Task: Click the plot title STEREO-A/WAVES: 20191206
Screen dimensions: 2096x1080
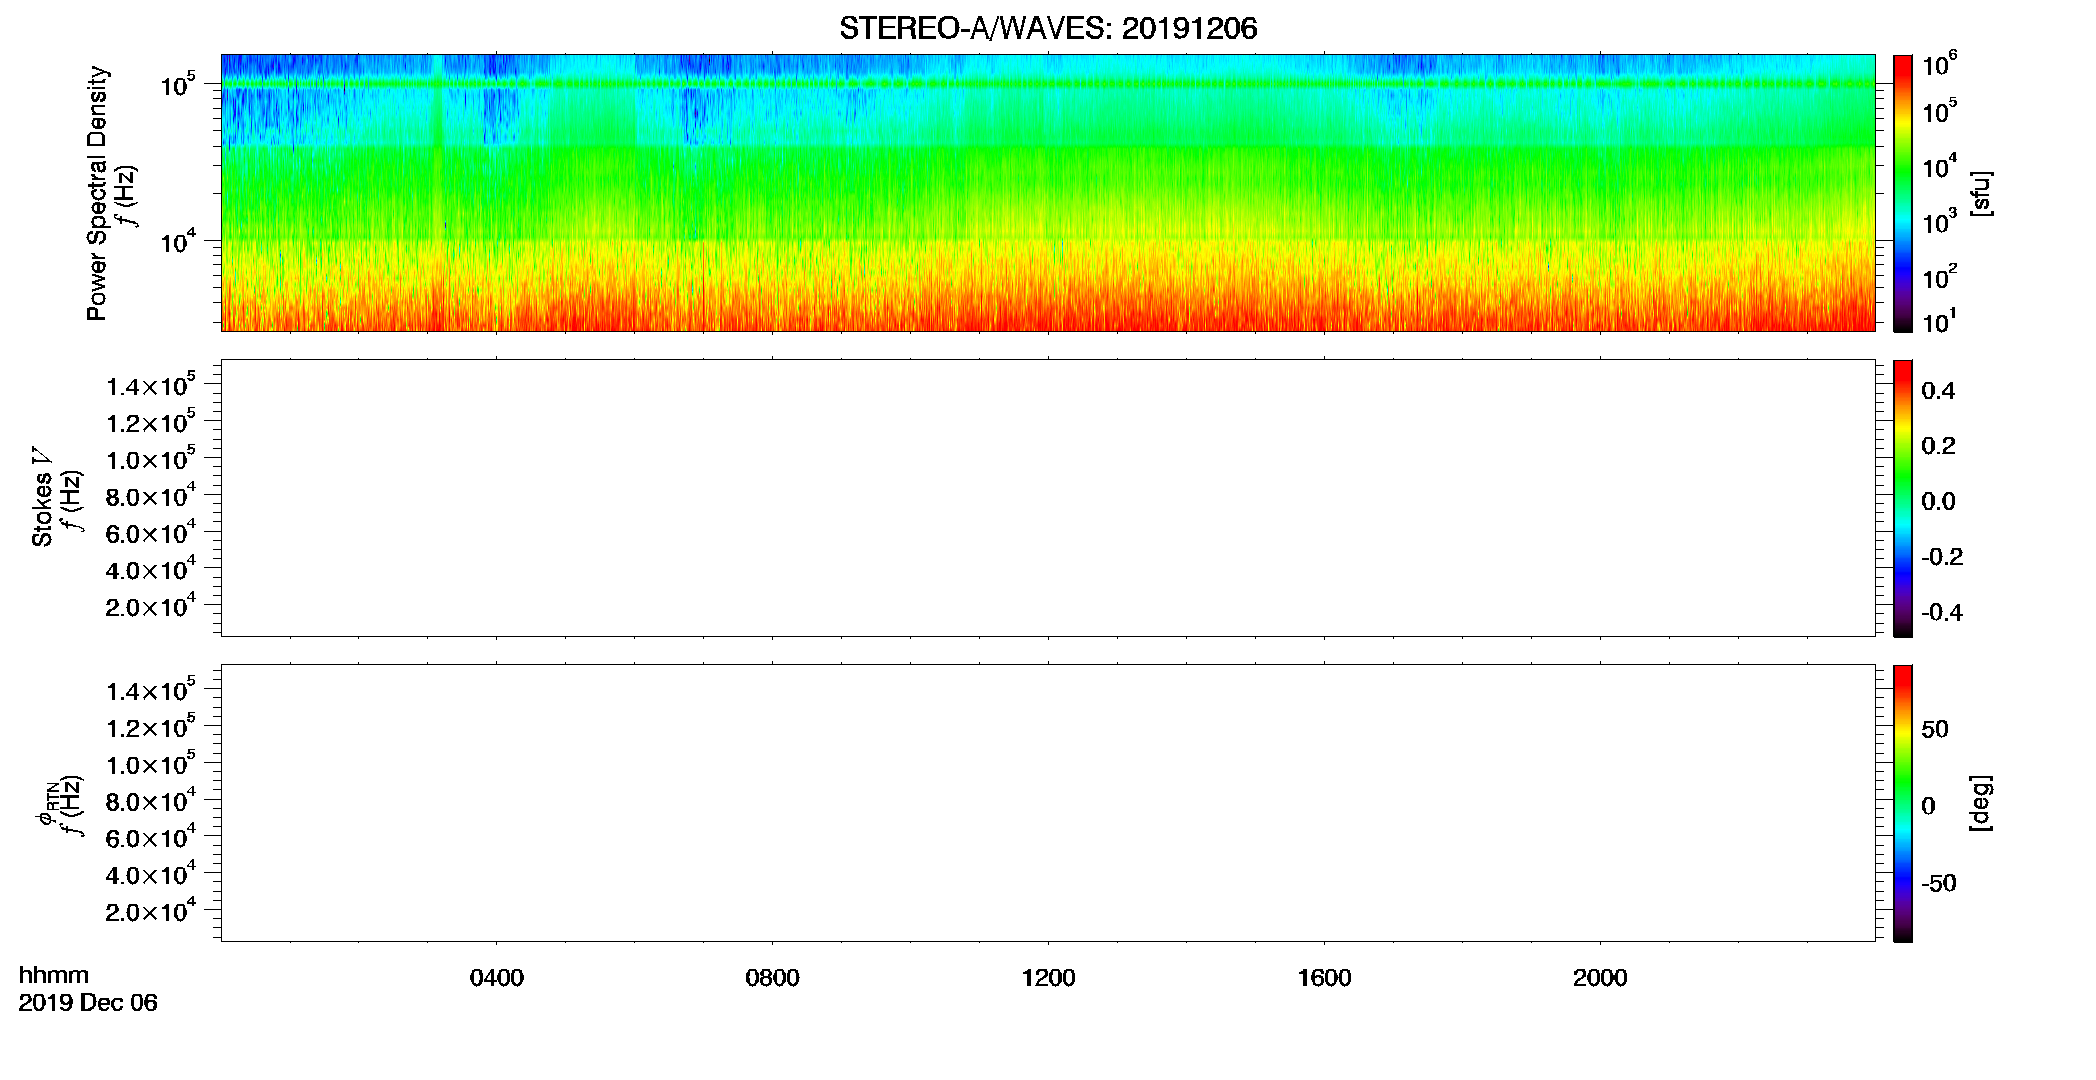Action: pos(1048,29)
